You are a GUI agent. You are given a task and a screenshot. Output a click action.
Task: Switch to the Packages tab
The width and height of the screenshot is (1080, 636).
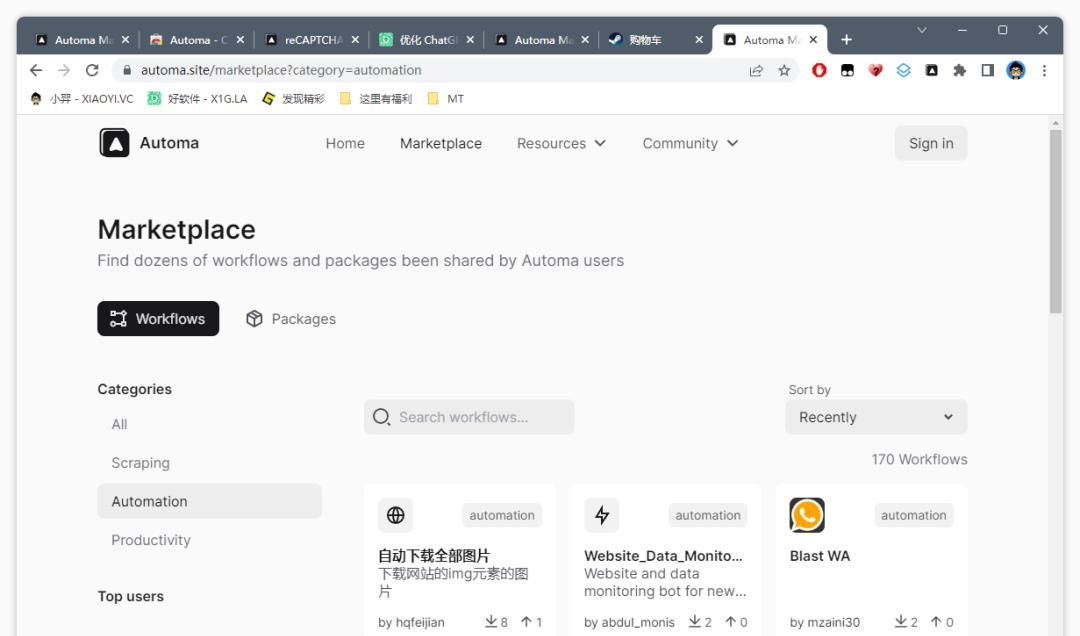[x=291, y=319]
